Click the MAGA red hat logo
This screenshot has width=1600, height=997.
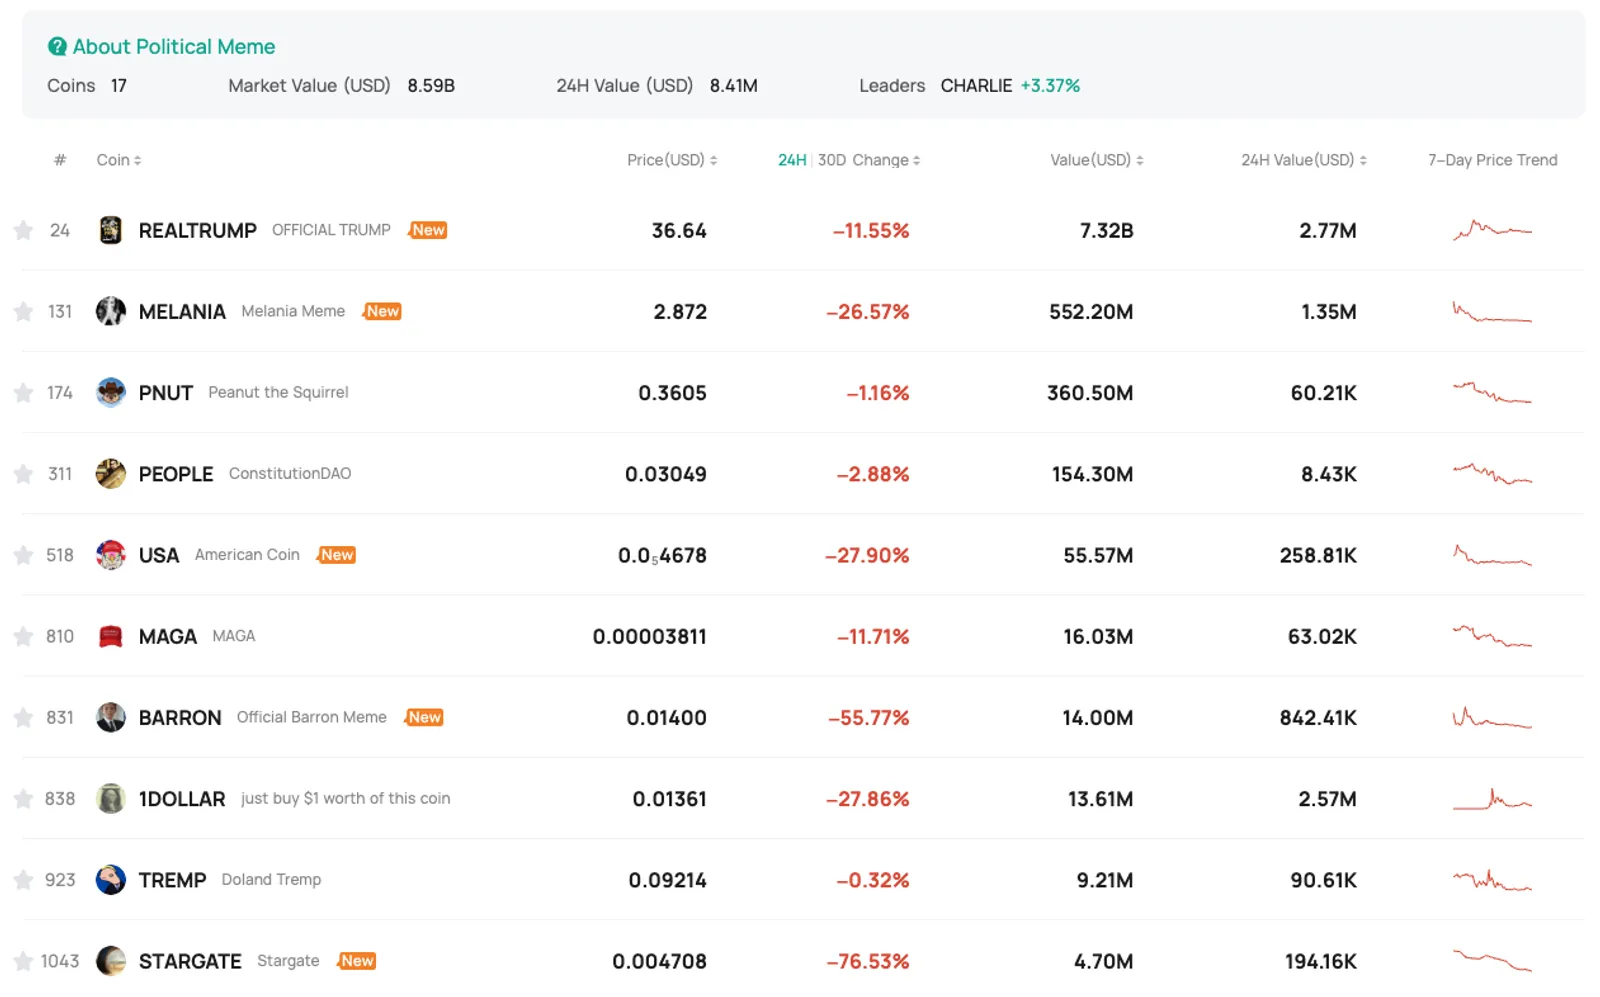111,636
